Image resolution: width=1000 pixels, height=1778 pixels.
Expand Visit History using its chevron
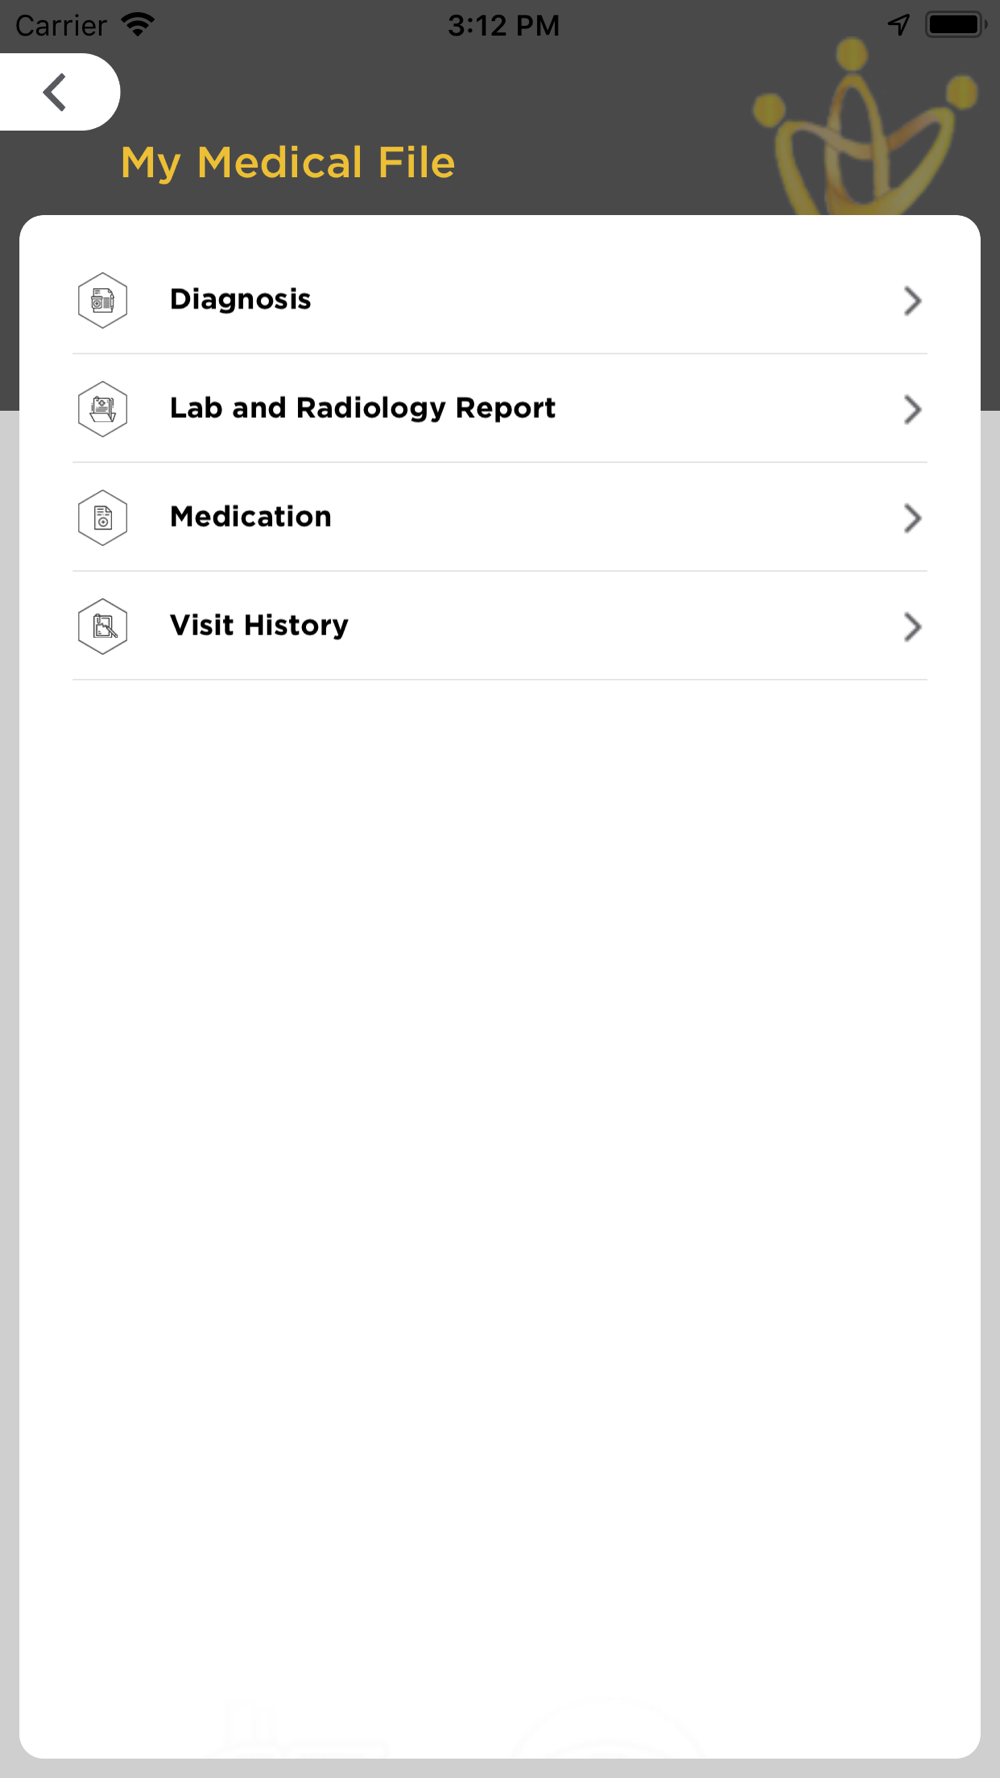pos(912,627)
